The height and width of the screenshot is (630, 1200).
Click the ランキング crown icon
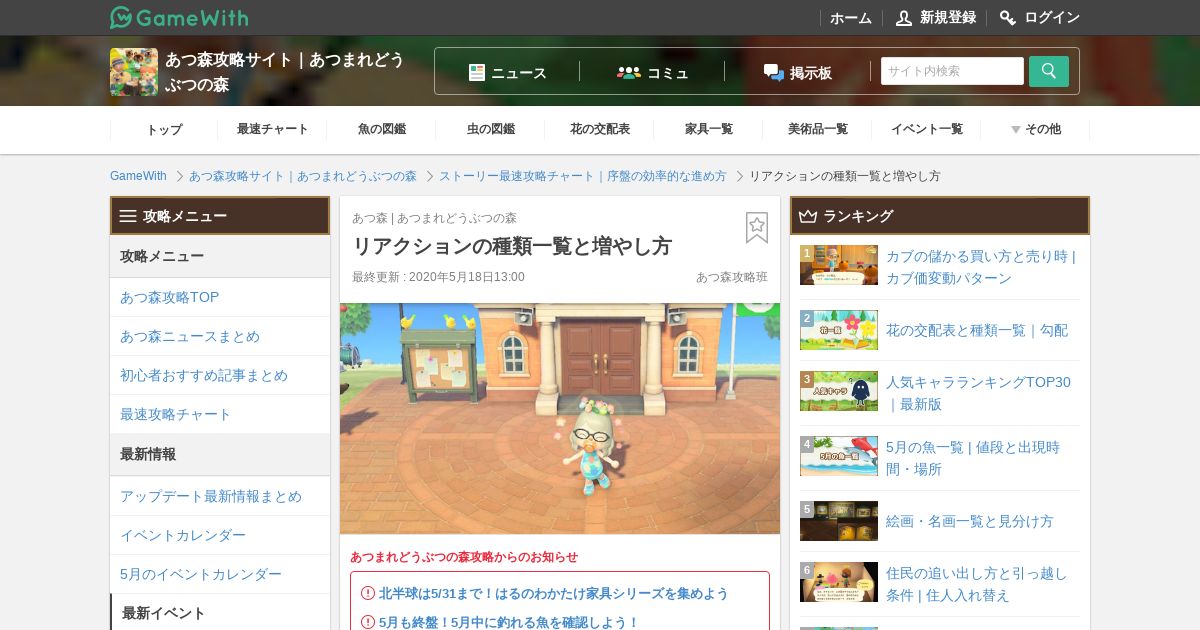click(808, 216)
